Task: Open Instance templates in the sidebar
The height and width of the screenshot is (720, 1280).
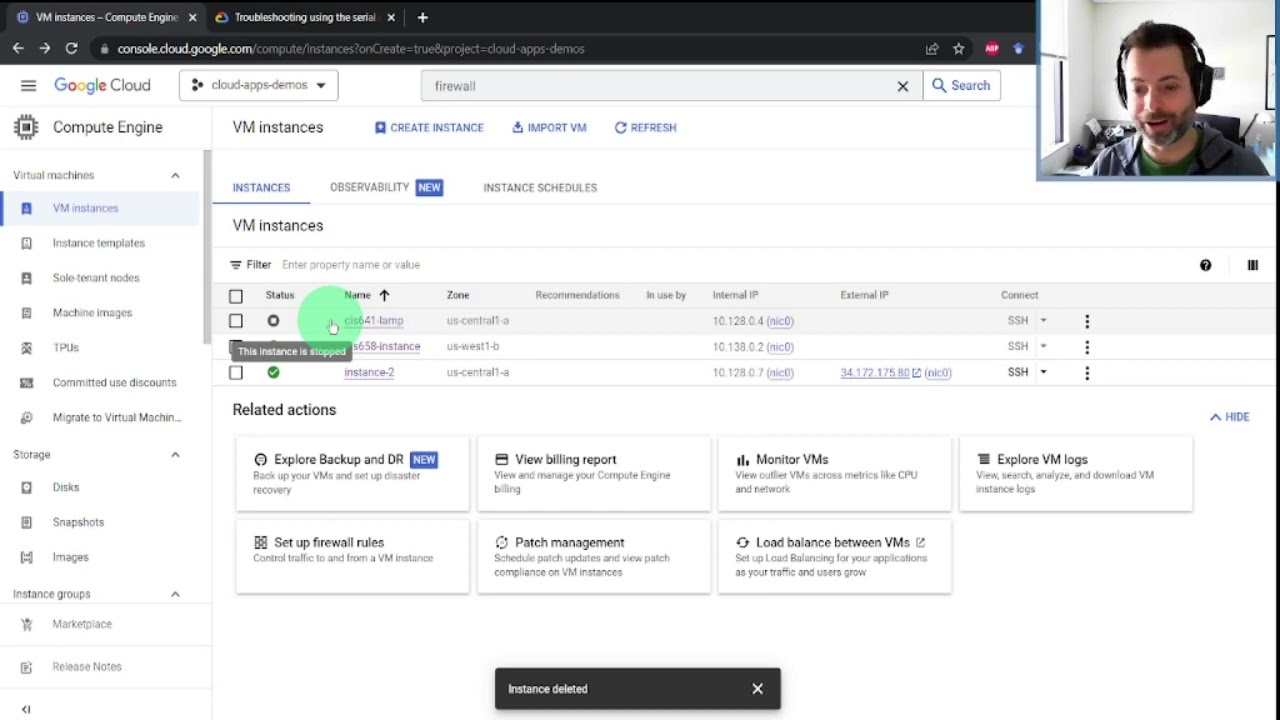Action: point(100,243)
